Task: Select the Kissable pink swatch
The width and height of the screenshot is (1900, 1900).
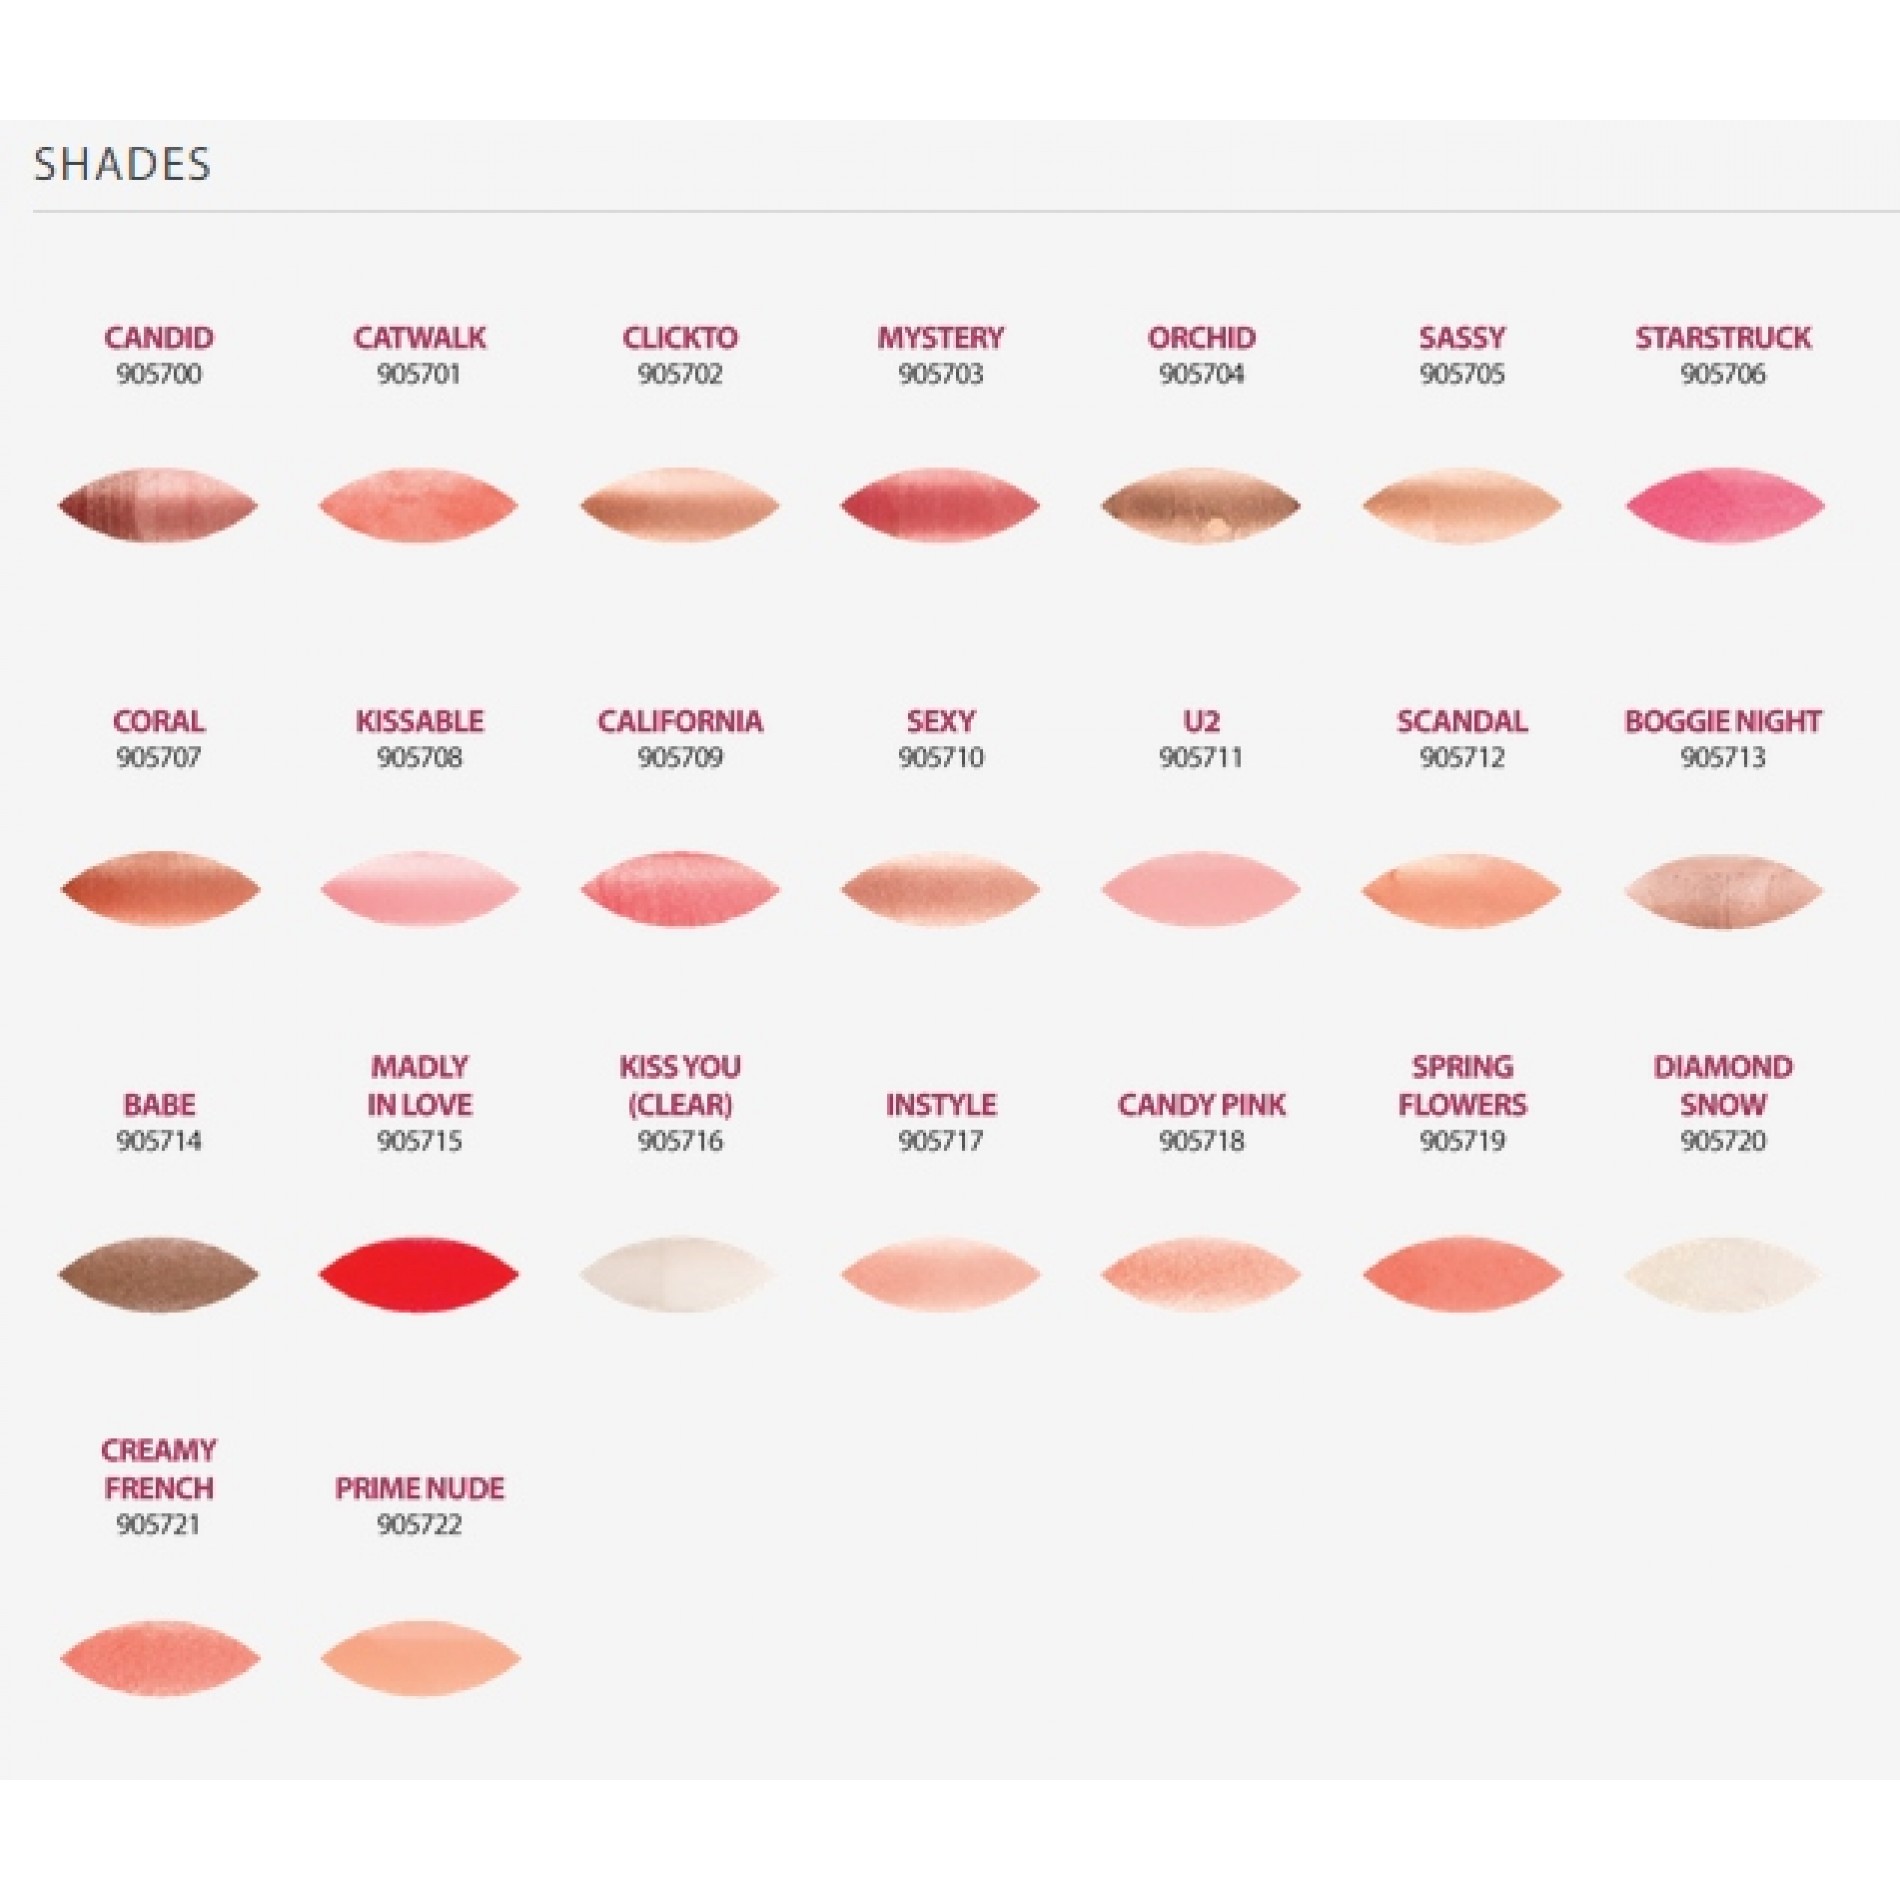Action: click(x=419, y=889)
